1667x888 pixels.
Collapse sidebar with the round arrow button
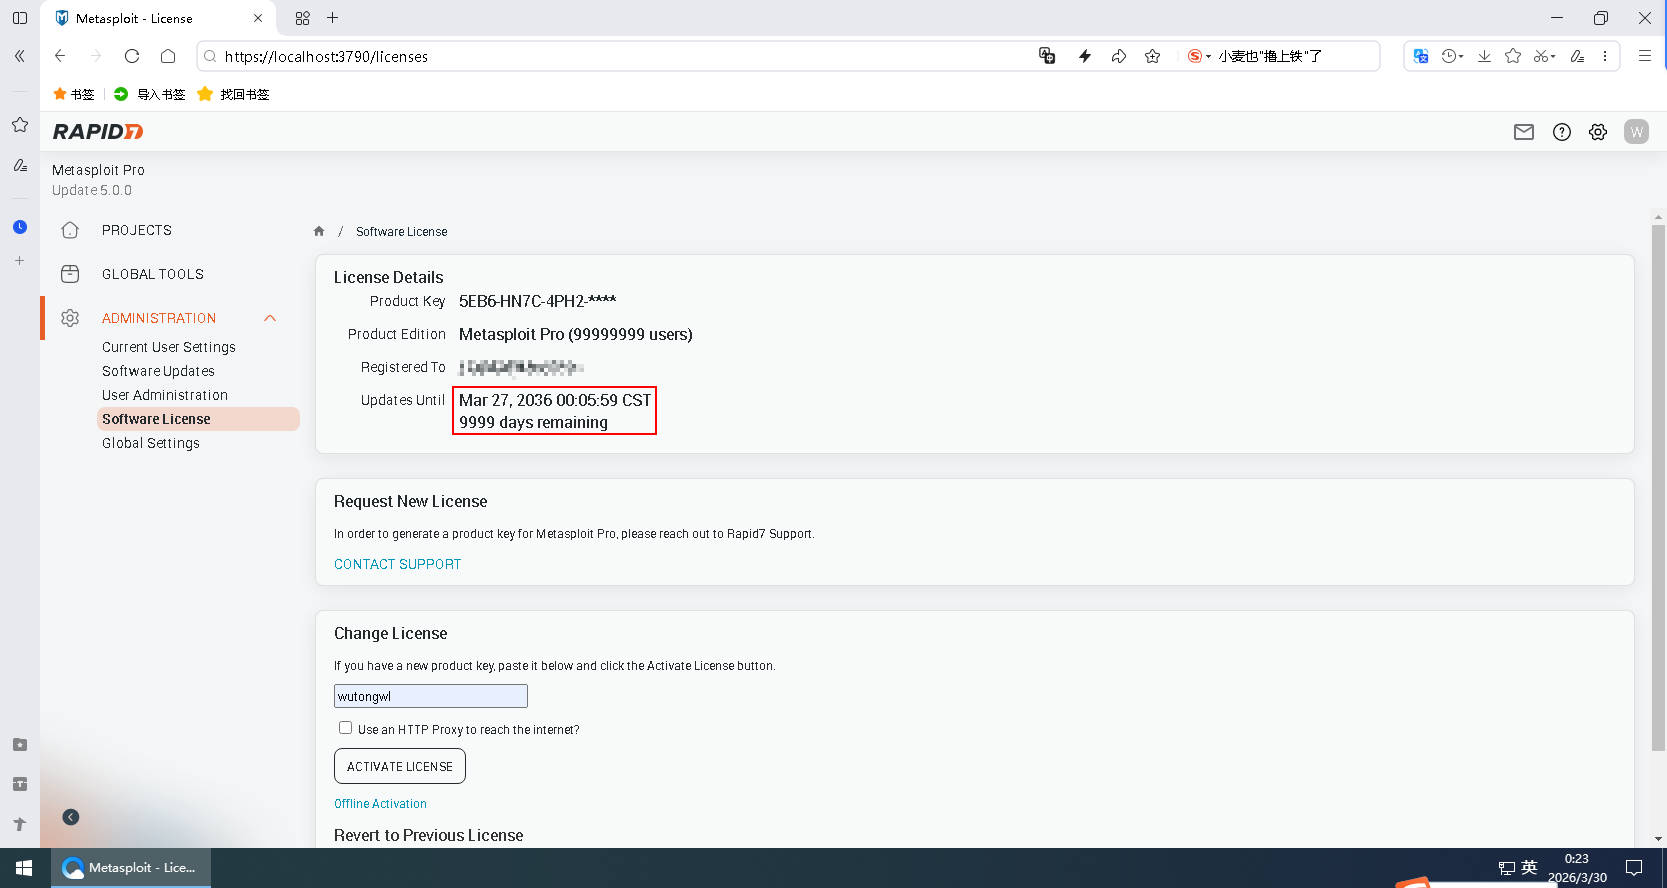point(71,817)
